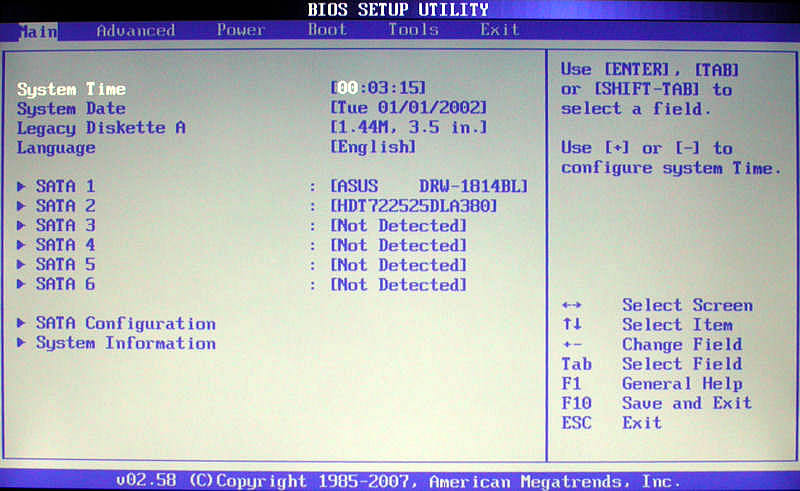Switch to the Main tab
The width and height of the screenshot is (800, 491).
[x=38, y=32]
